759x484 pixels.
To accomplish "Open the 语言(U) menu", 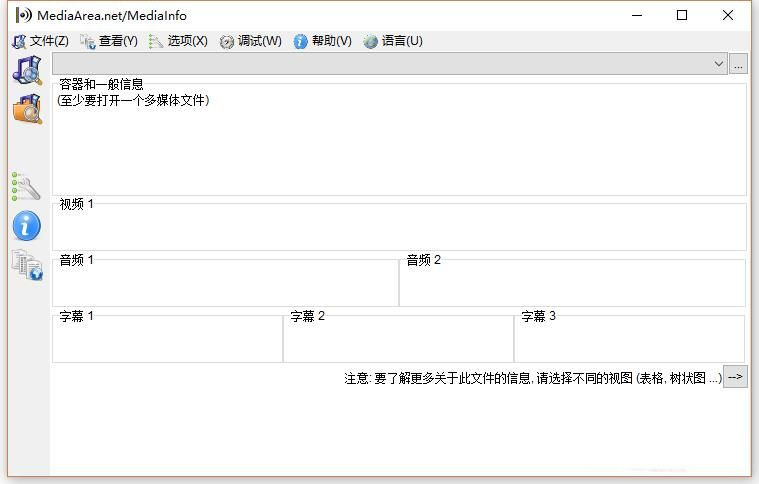I will pos(393,41).
